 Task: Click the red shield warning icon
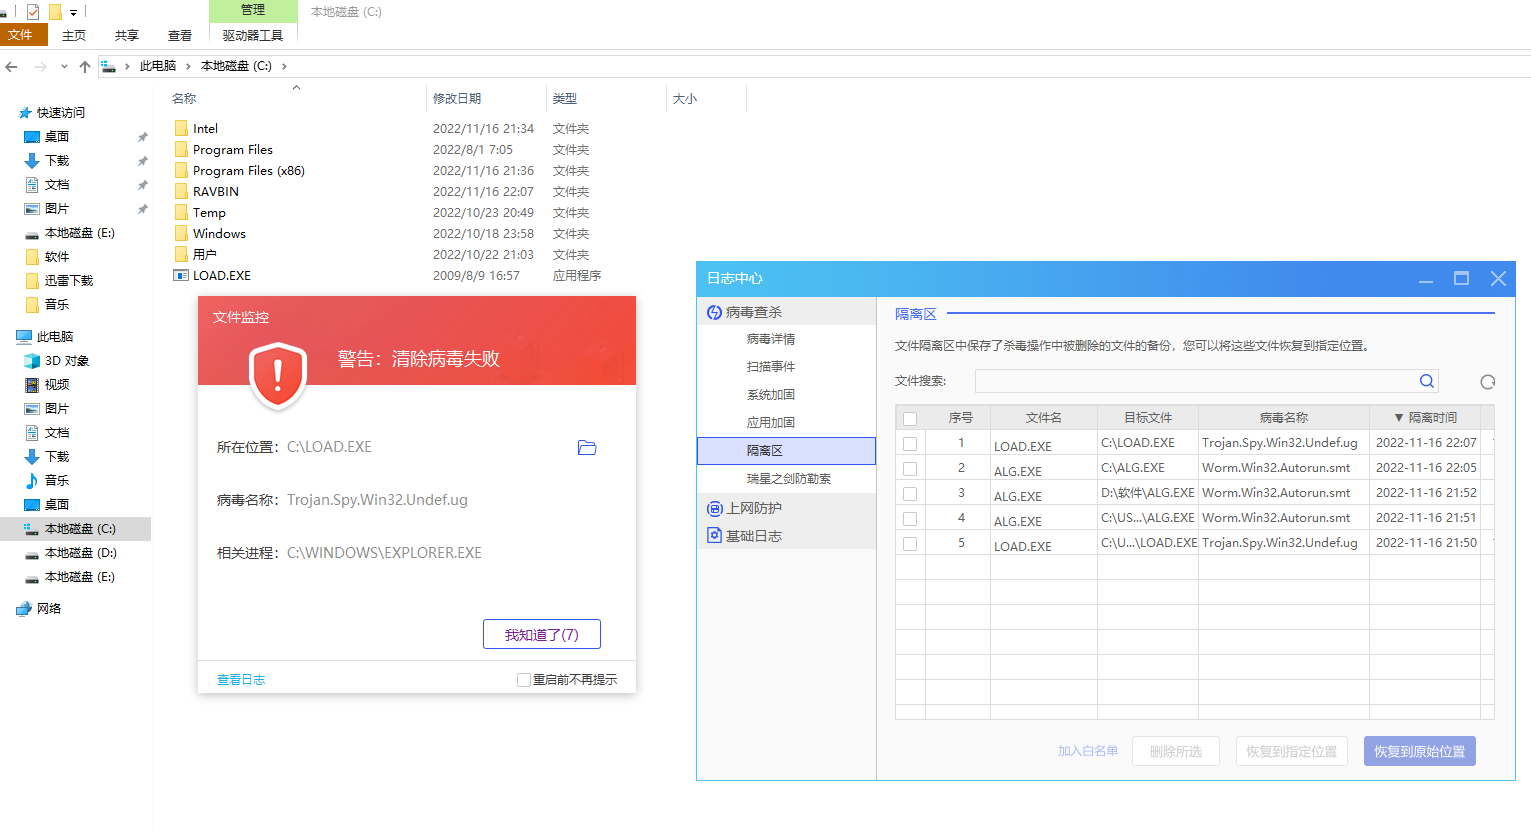coord(277,375)
